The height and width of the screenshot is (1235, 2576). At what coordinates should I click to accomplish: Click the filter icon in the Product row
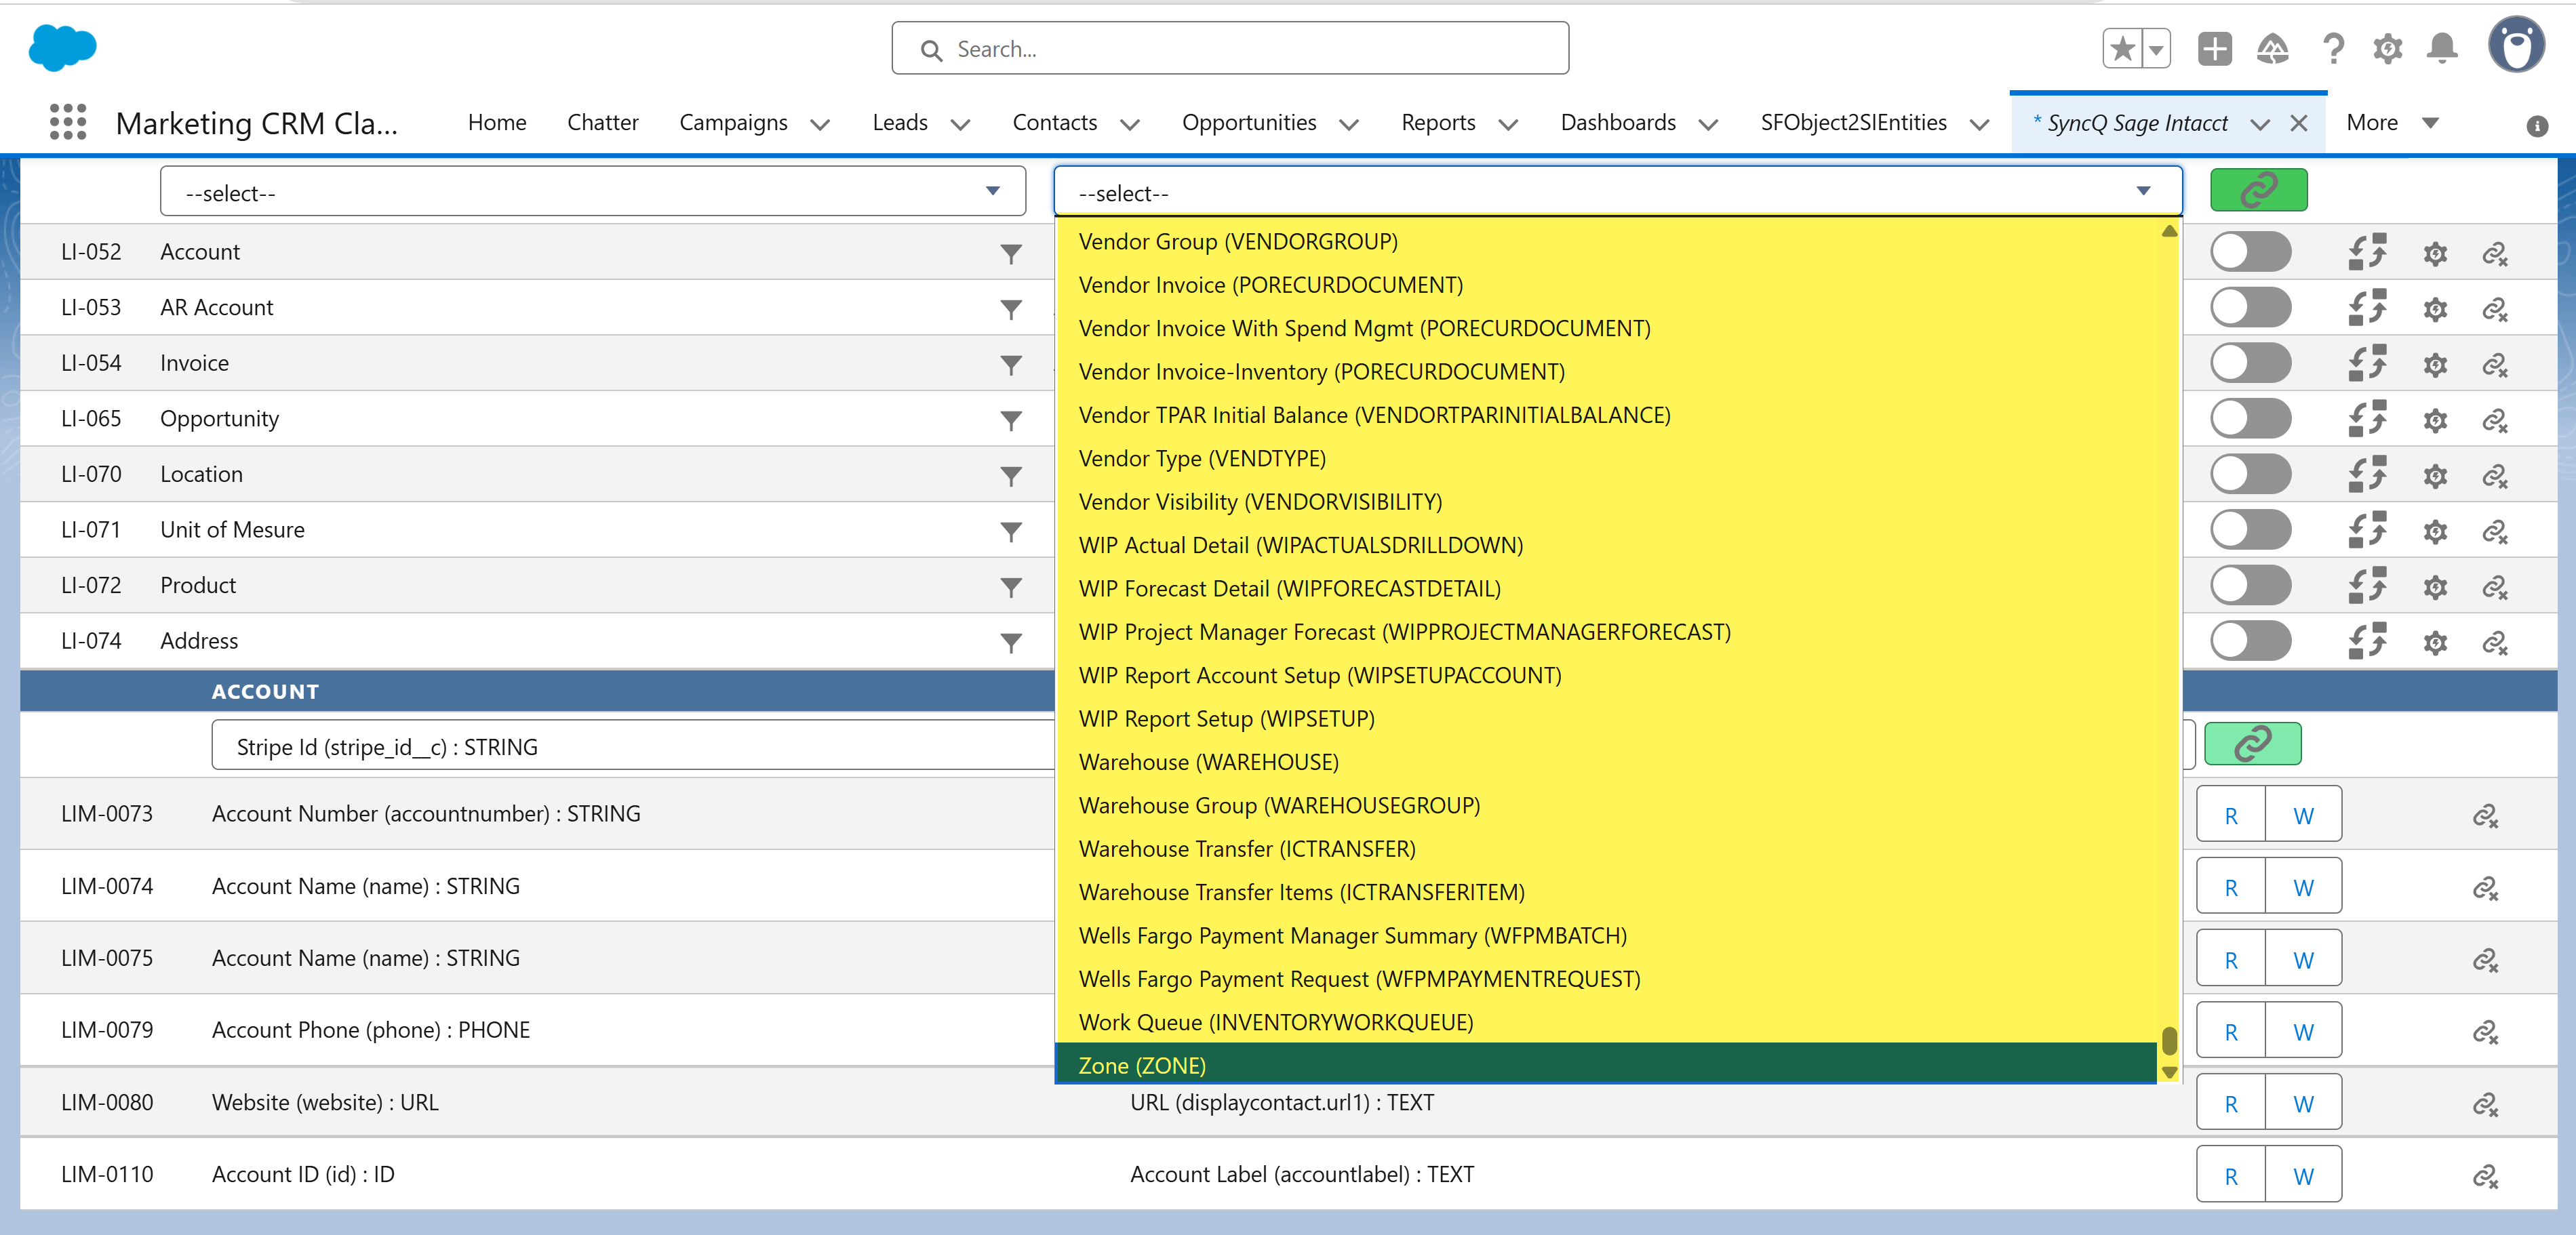[1011, 587]
